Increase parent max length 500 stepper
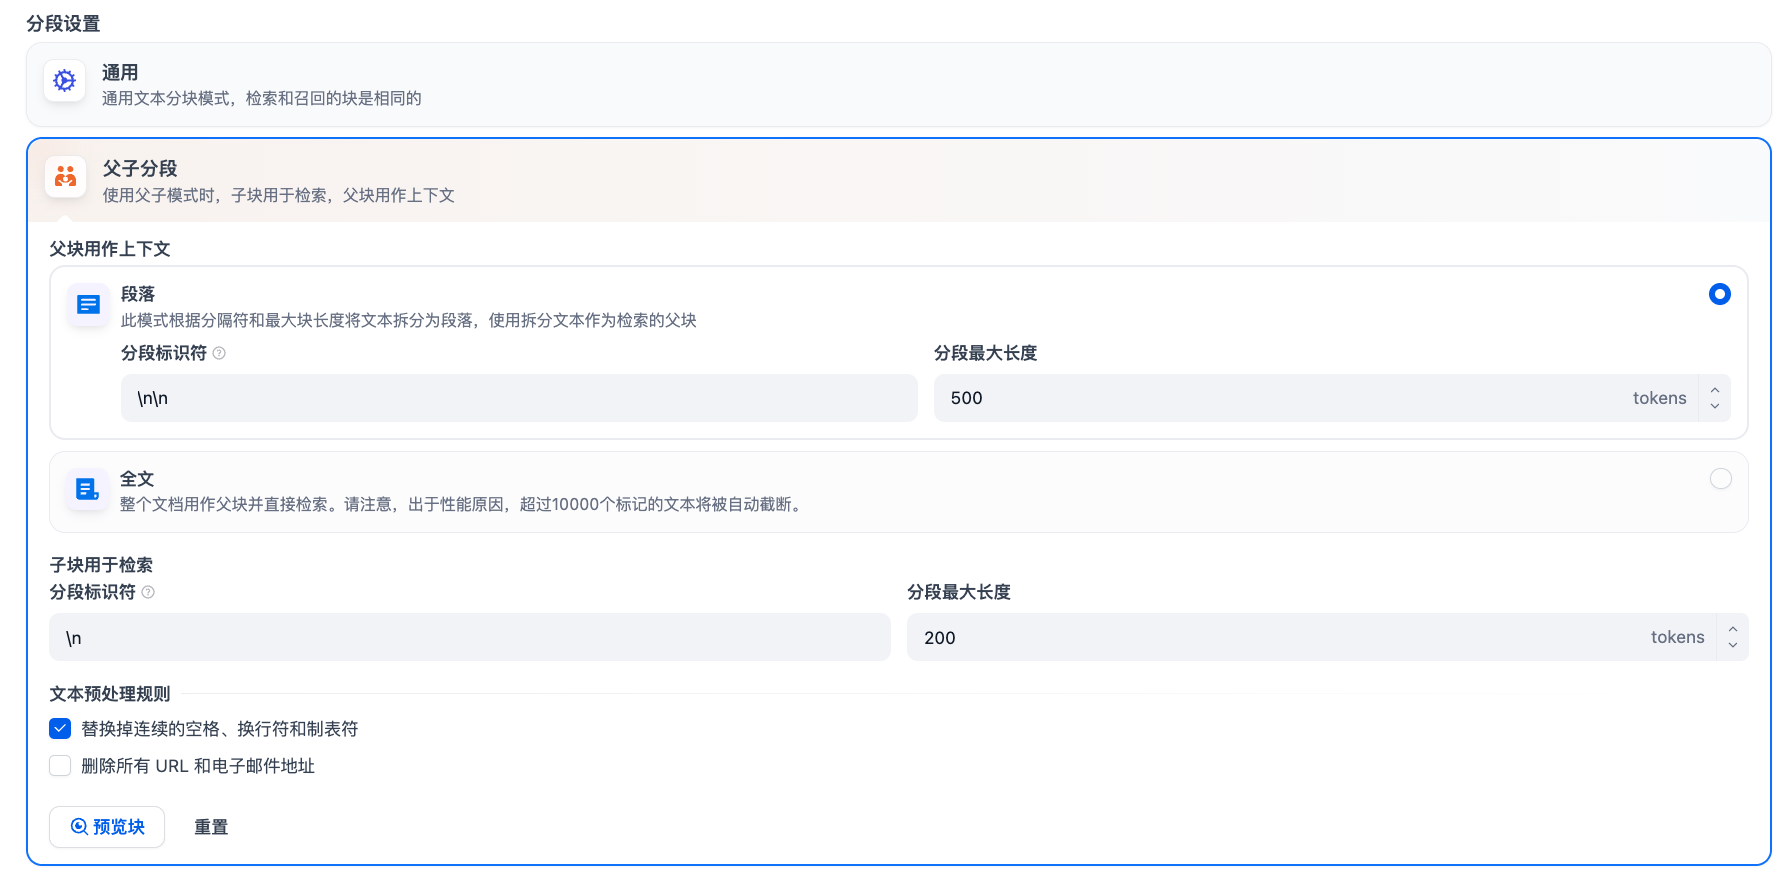Image resolution: width=1784 pixels, height=890 pixels. (x=1715, y=390)
